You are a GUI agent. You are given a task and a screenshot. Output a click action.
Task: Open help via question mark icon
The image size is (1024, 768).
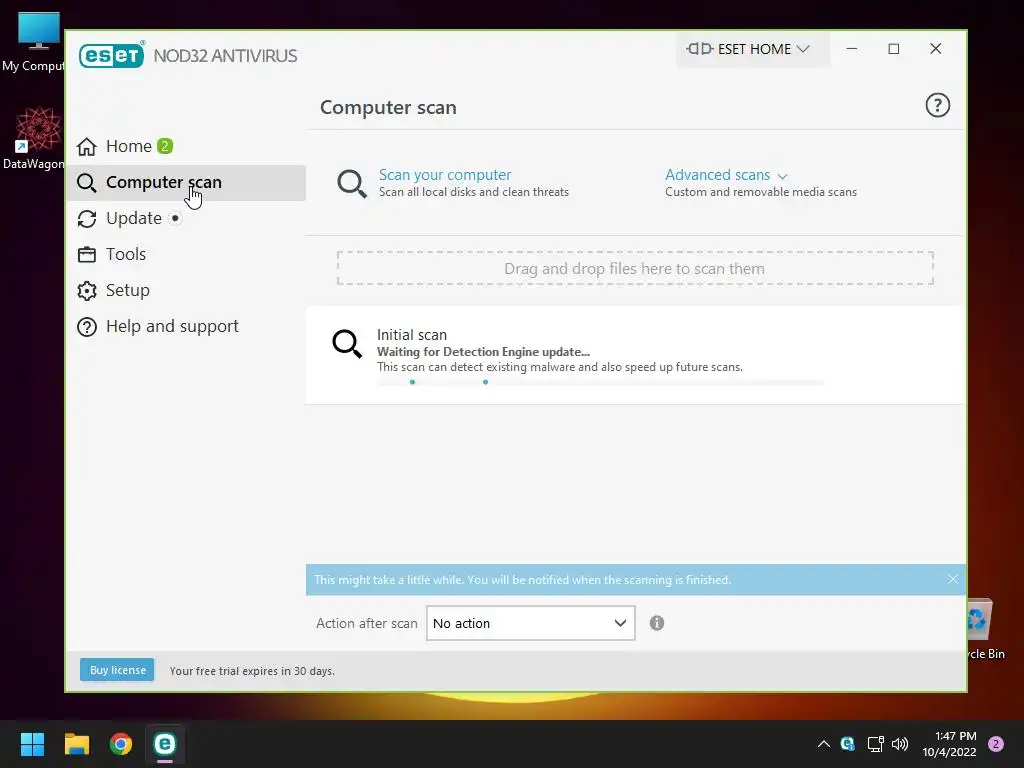(x=937, y=105)
